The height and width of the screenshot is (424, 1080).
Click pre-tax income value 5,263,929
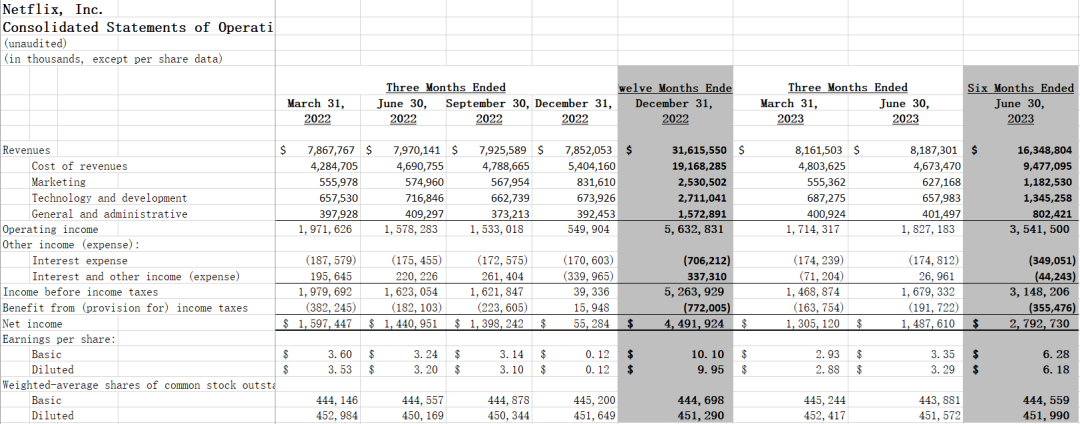[694, 292]
